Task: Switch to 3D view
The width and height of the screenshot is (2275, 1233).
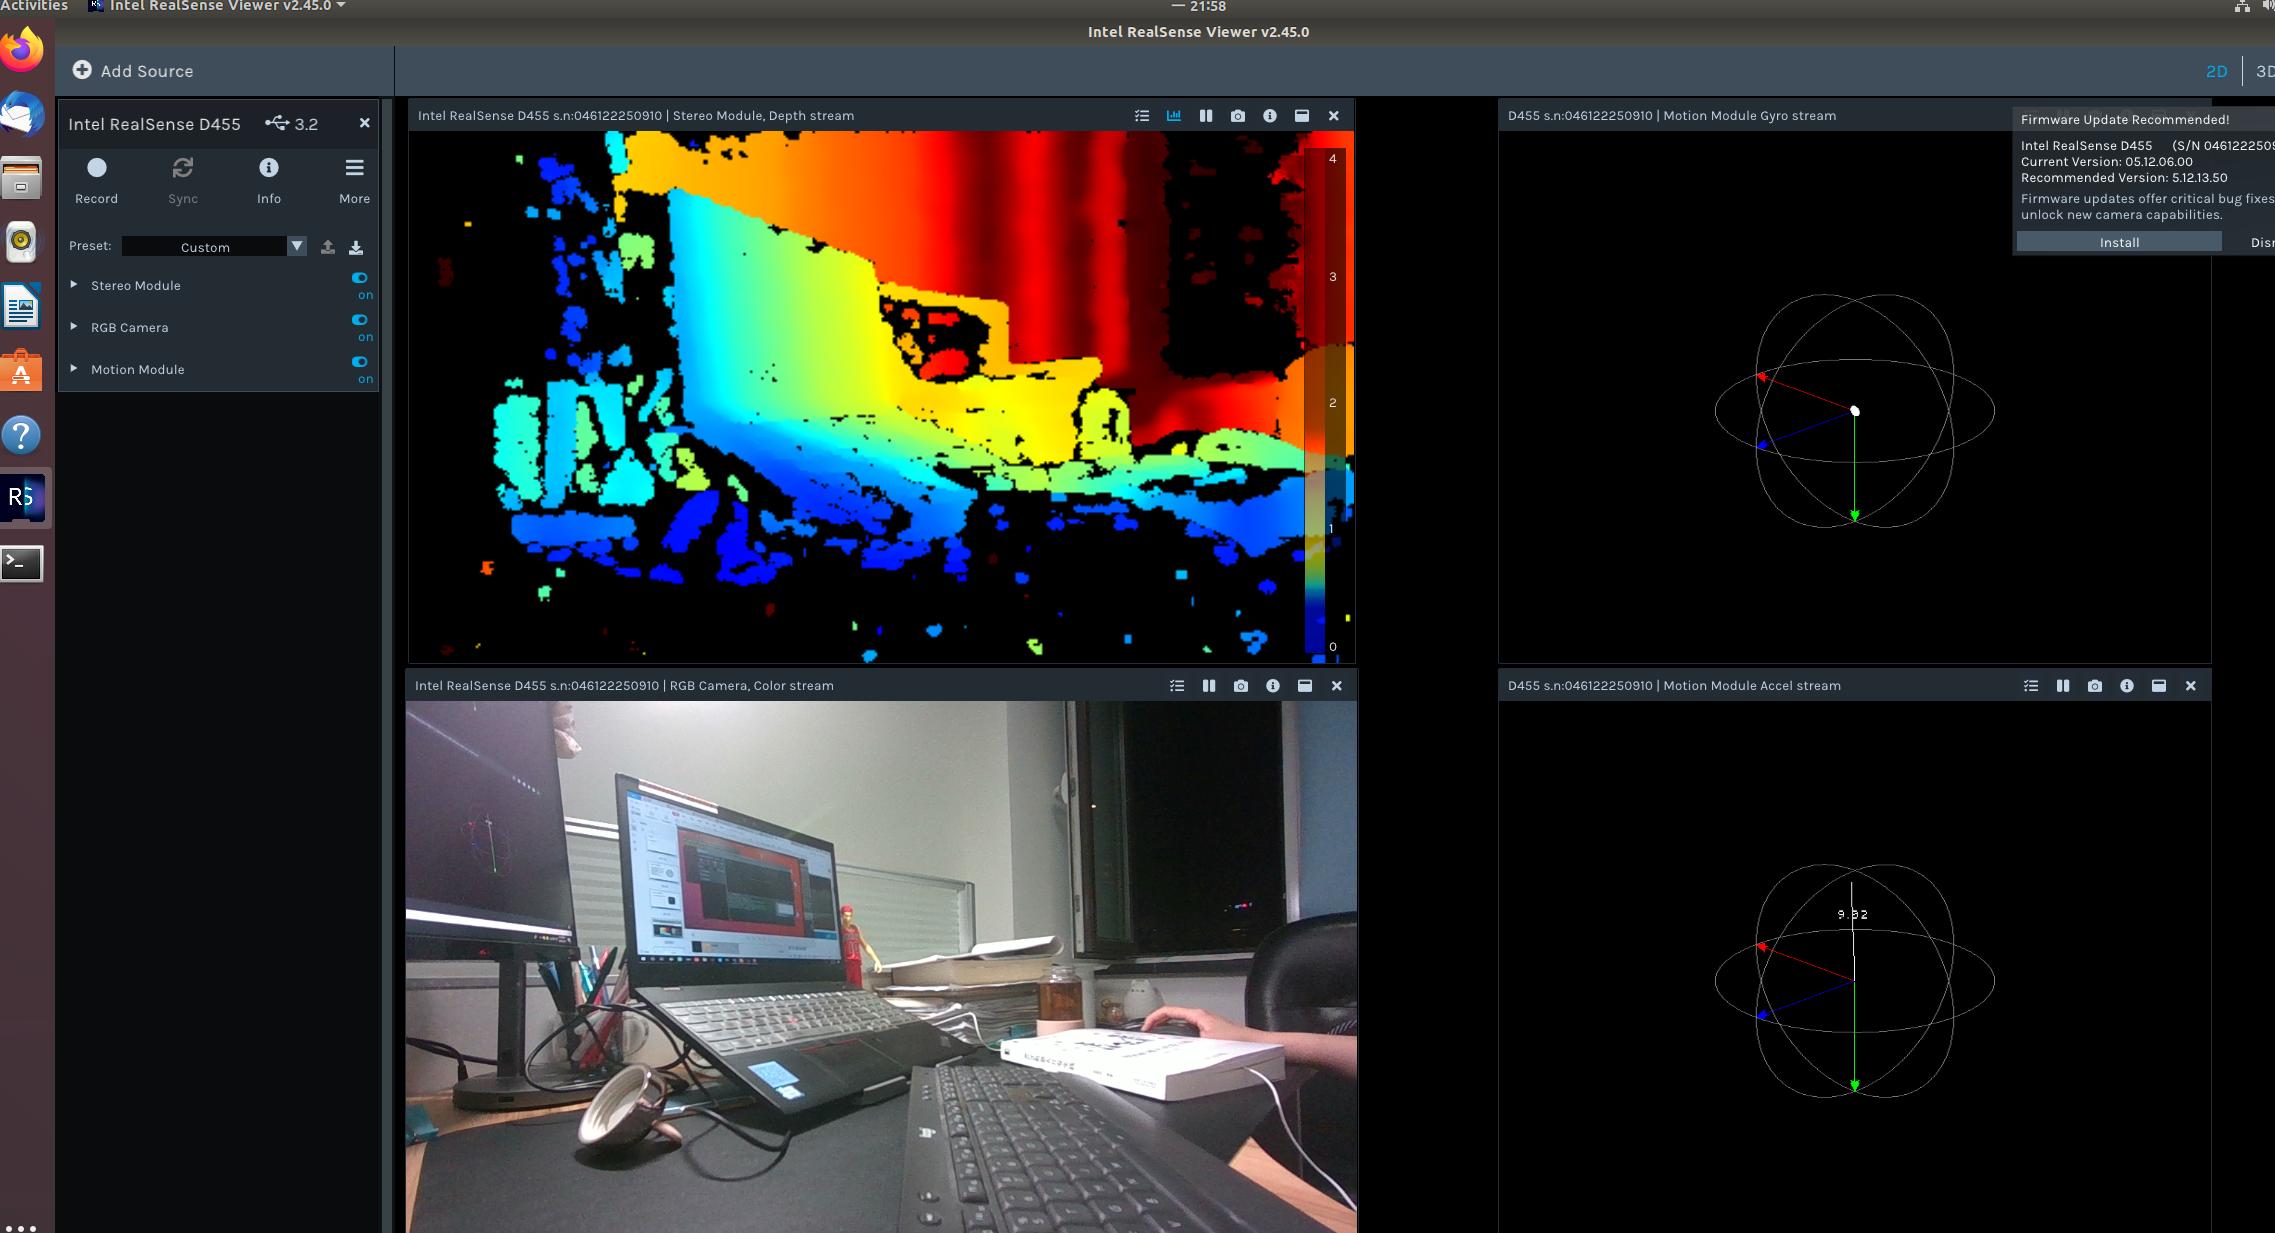Action: click(x=2264, y=71)
